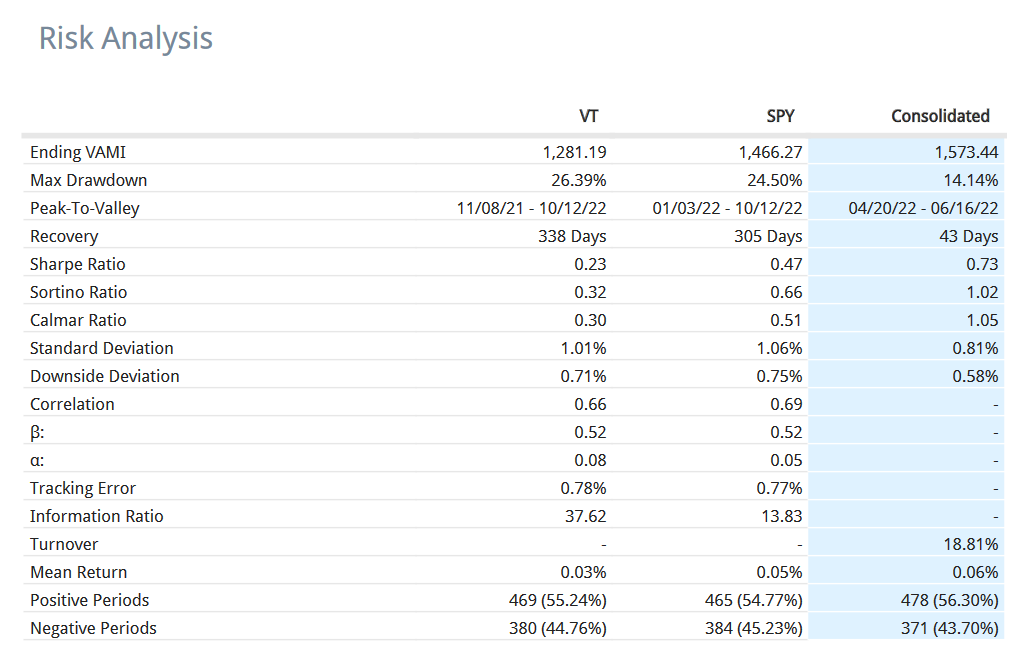Select the SPY column header
Image resolution: width=1025 pixels, height=649 pixels.
pos(781,116)
